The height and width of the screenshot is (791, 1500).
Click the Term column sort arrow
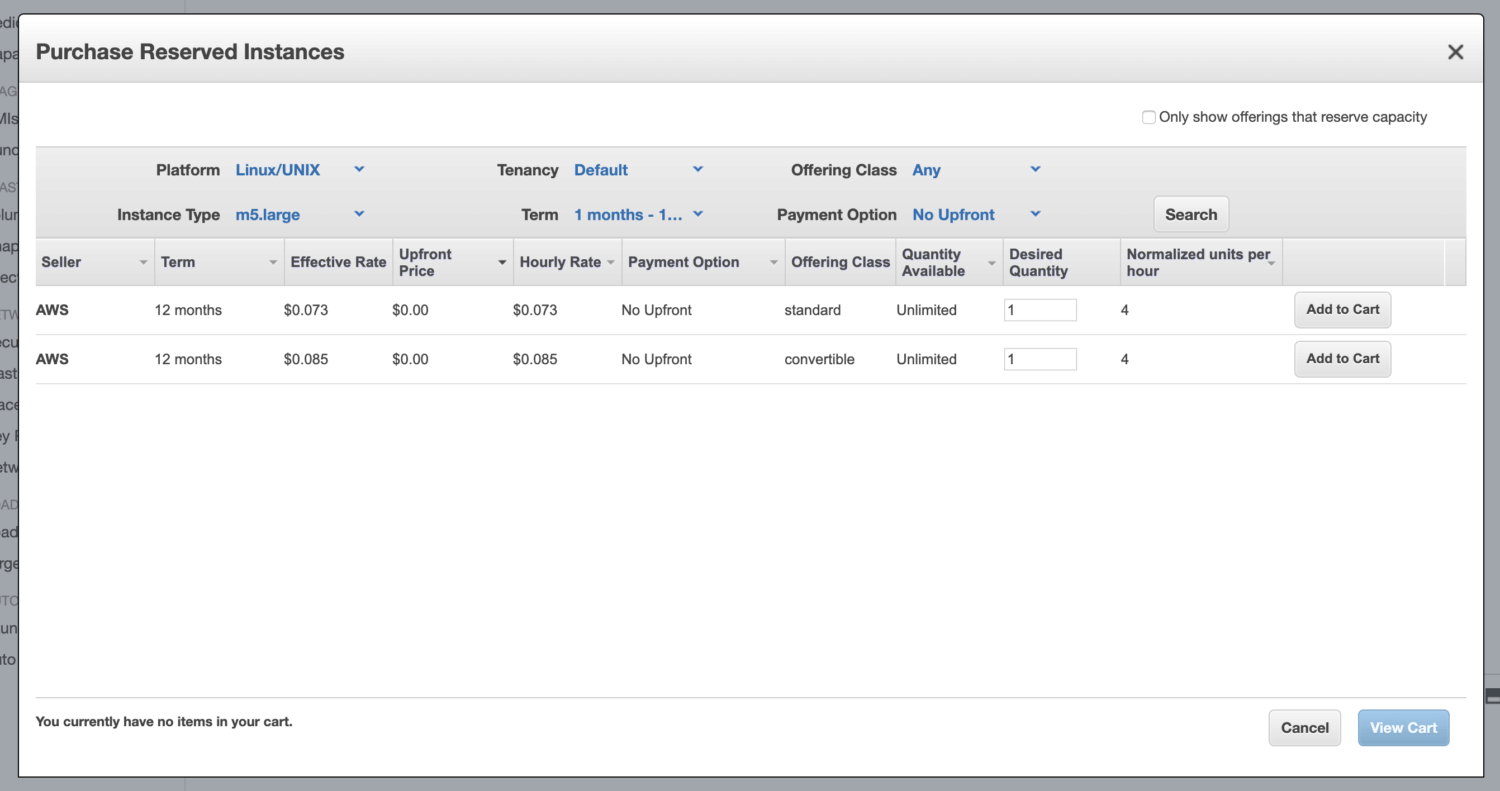[272, 262]
